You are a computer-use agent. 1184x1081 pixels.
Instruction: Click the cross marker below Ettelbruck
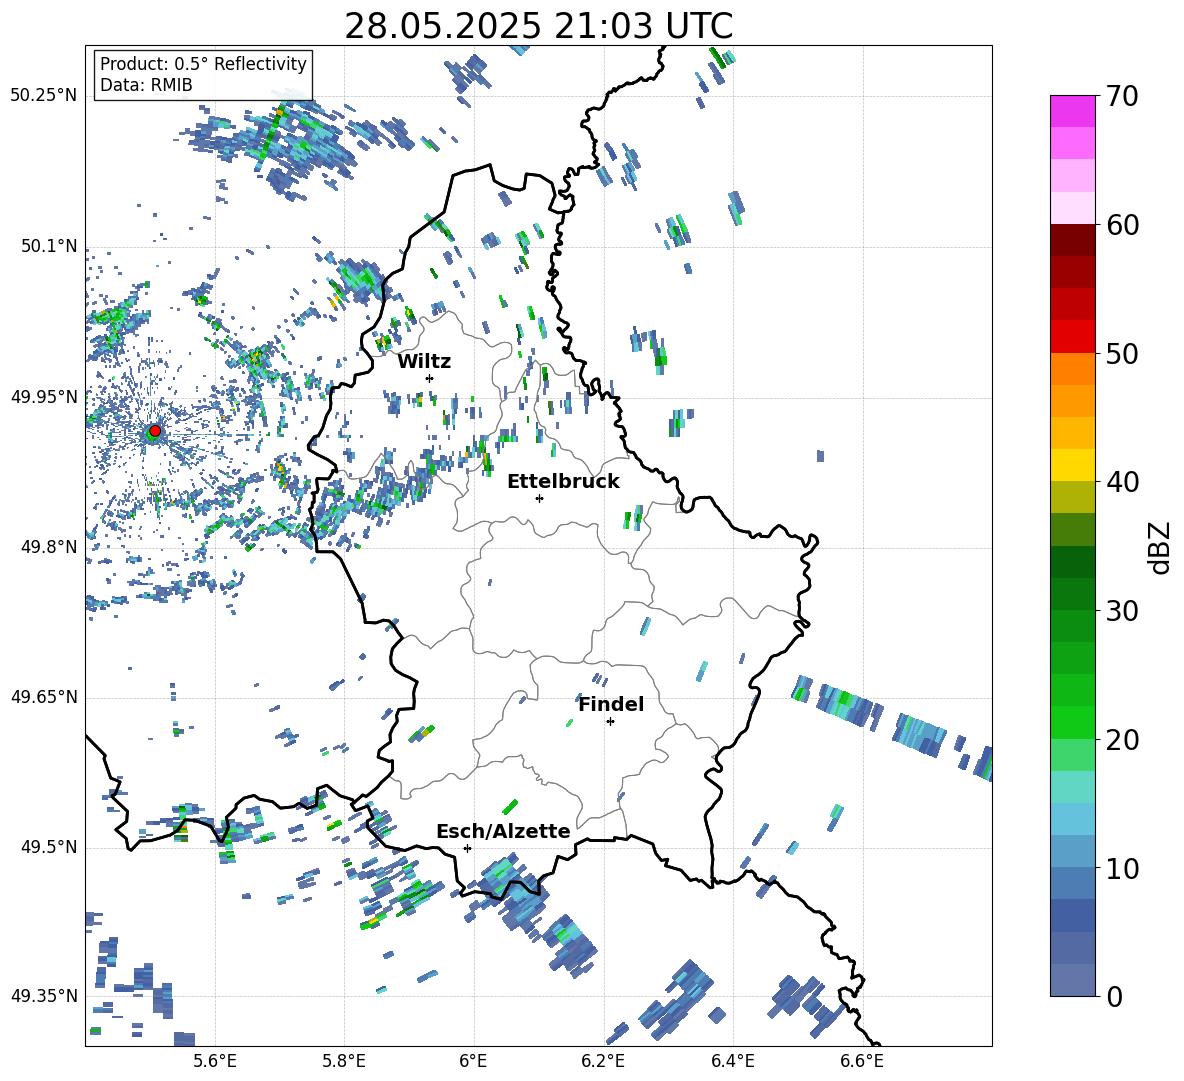pyautogui.click(x=539, y=498)
